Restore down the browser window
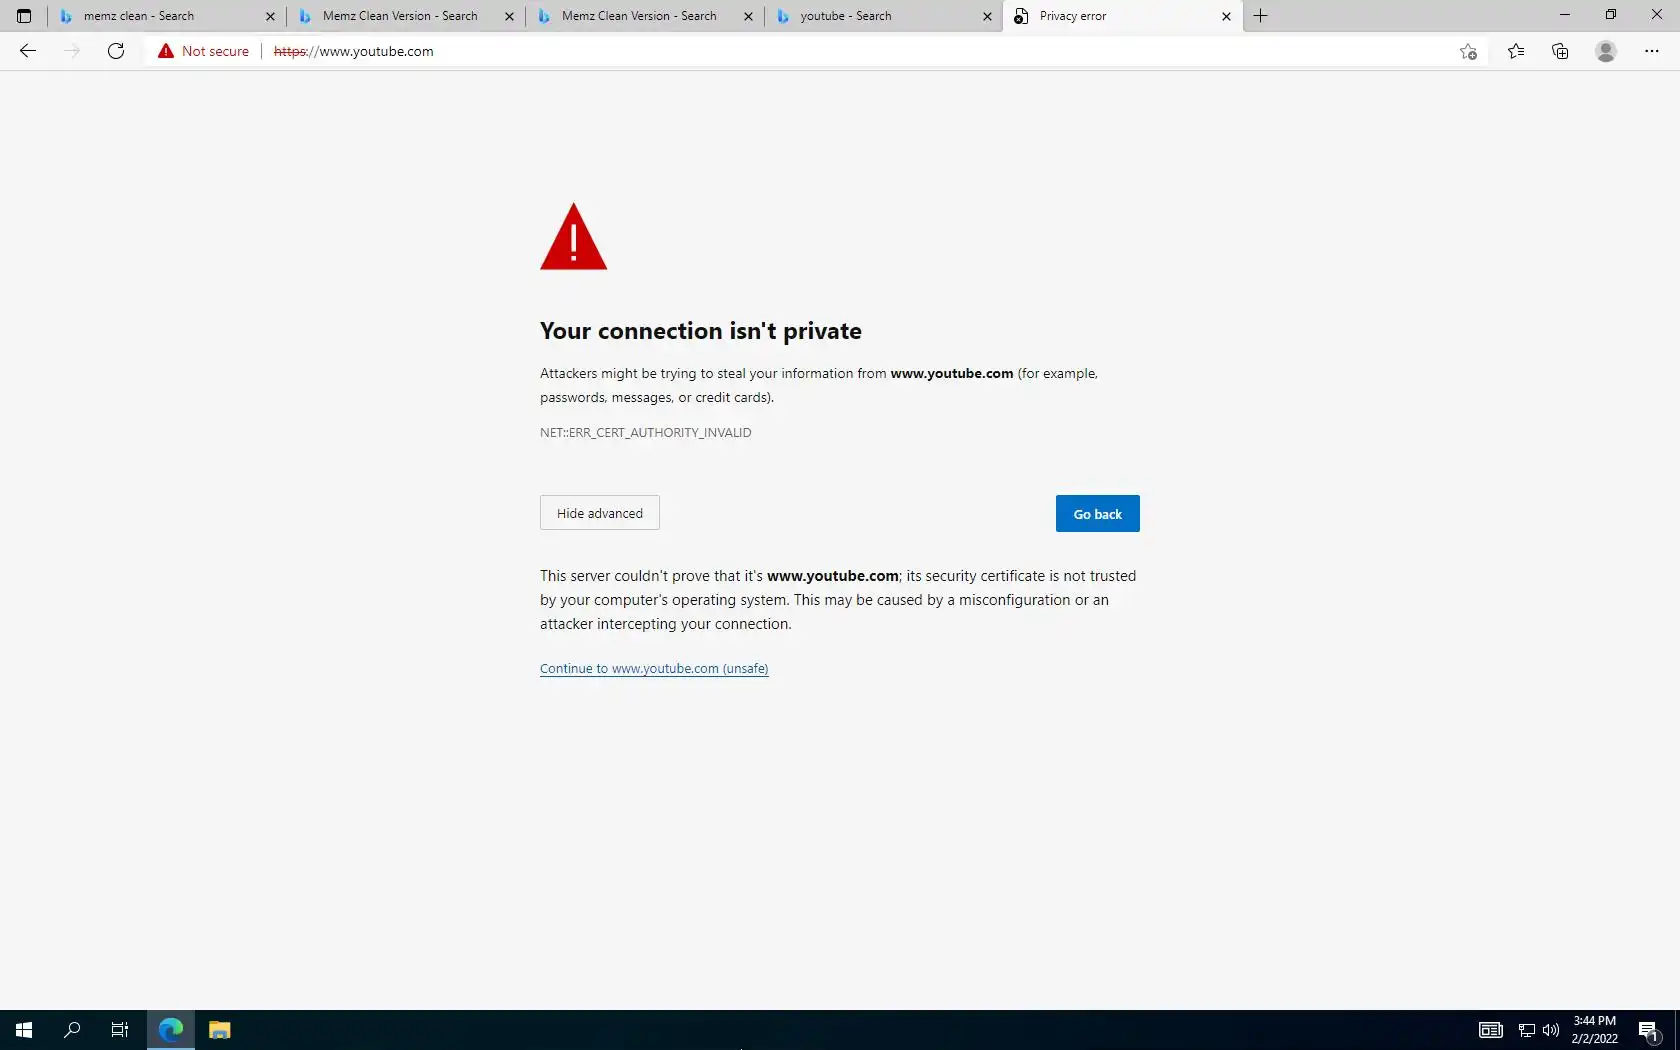This screenshot has width=1680, height=1050. click(x=1611, y=15)
